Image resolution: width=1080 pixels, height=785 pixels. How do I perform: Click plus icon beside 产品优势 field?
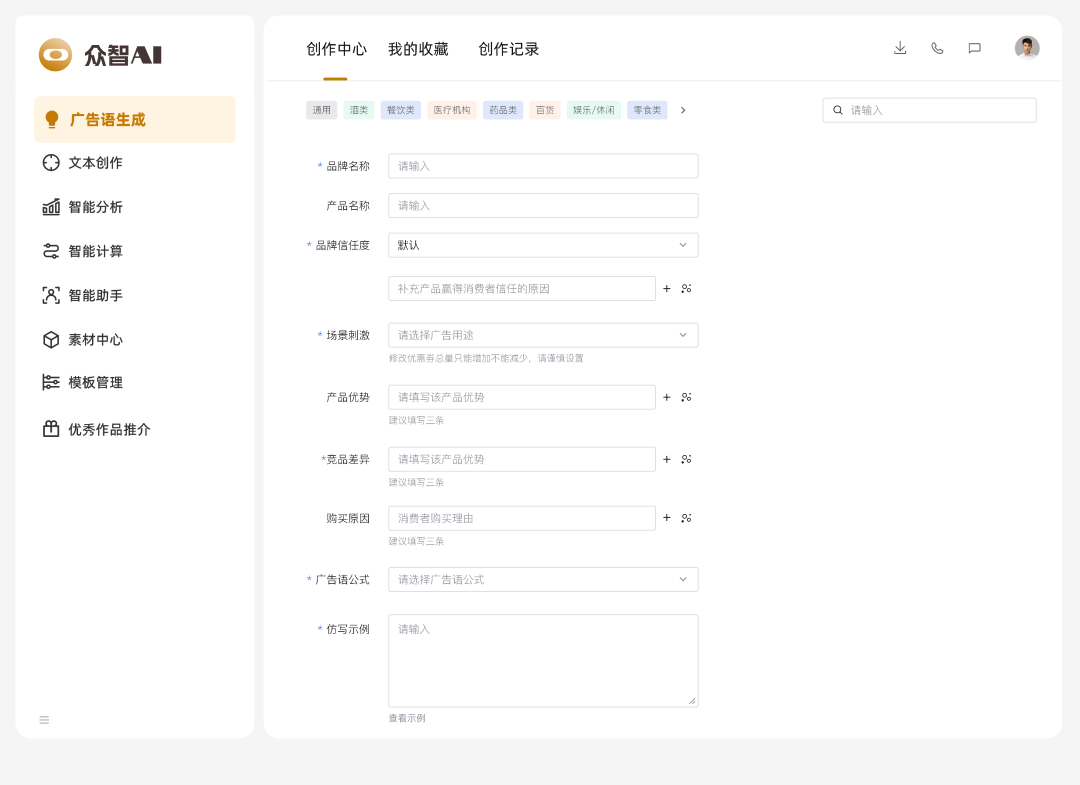point(667,397)
